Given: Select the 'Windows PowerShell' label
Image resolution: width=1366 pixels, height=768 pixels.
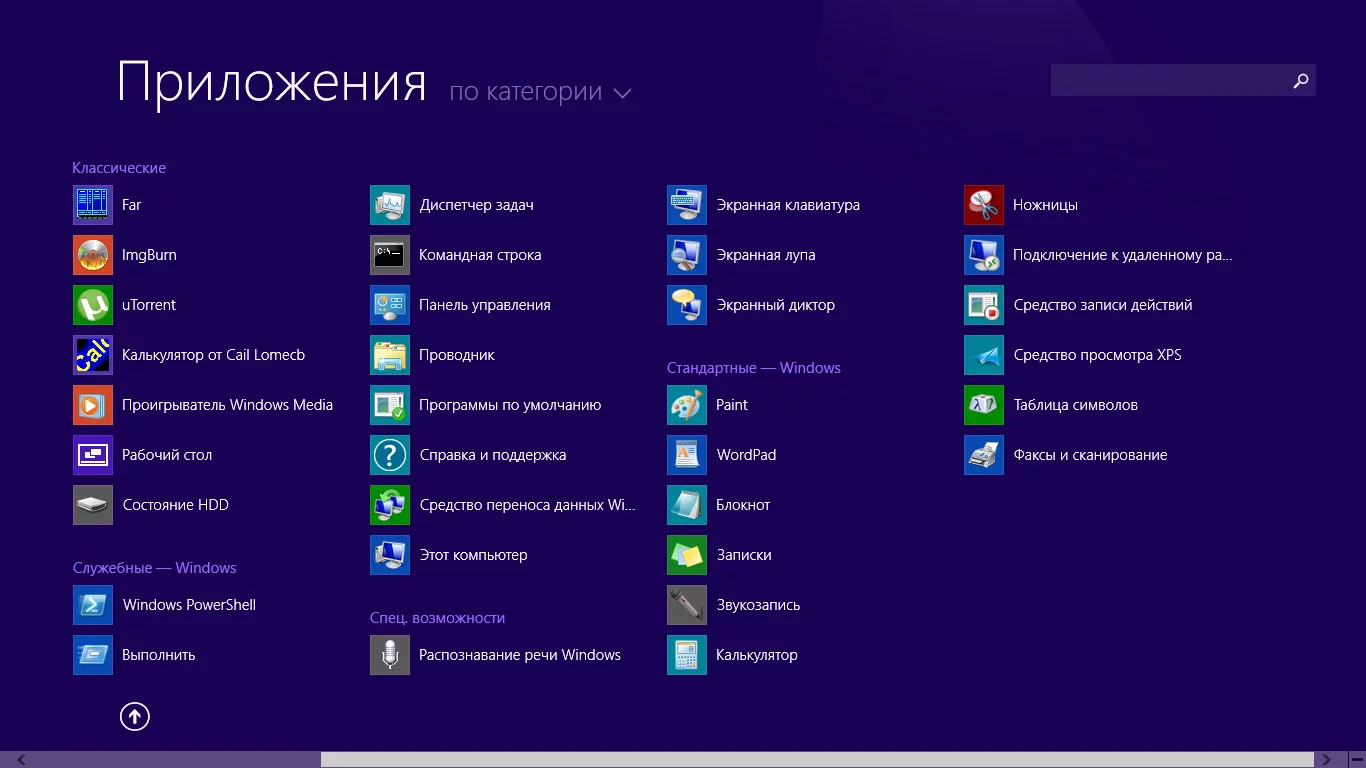Looking at the screenshot, I should click(189, 605).
